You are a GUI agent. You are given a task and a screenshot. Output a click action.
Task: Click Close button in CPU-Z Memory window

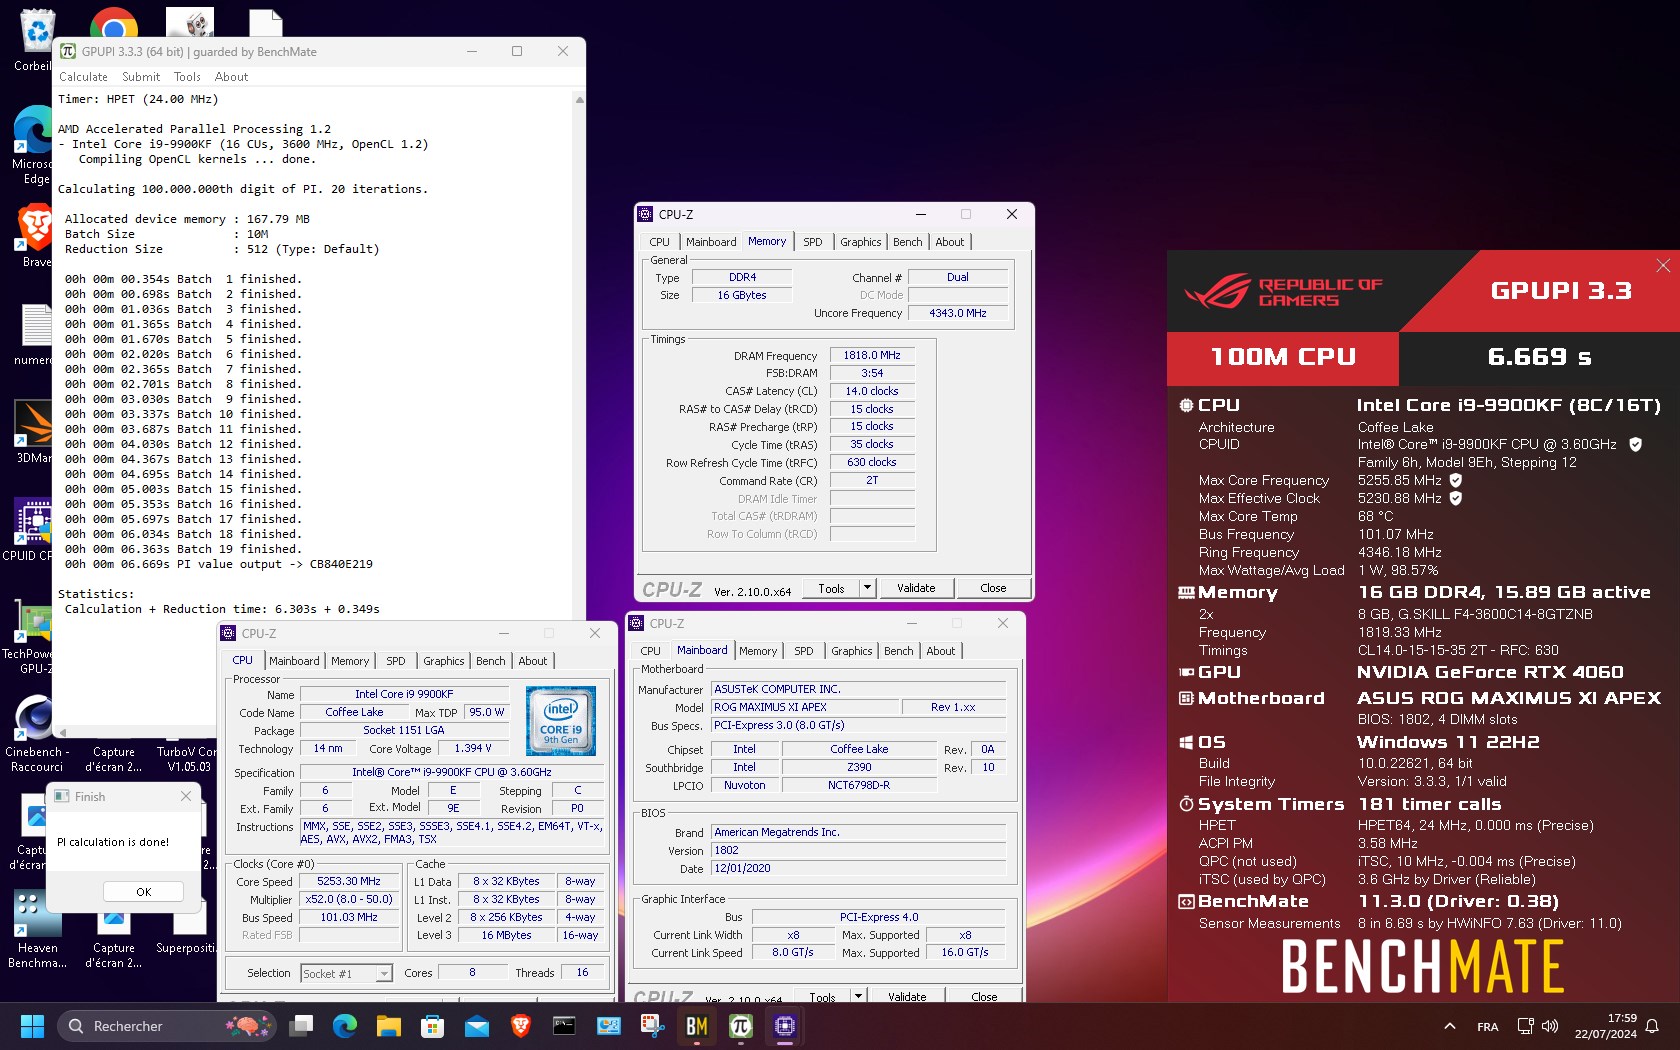(x=993, y=588)
